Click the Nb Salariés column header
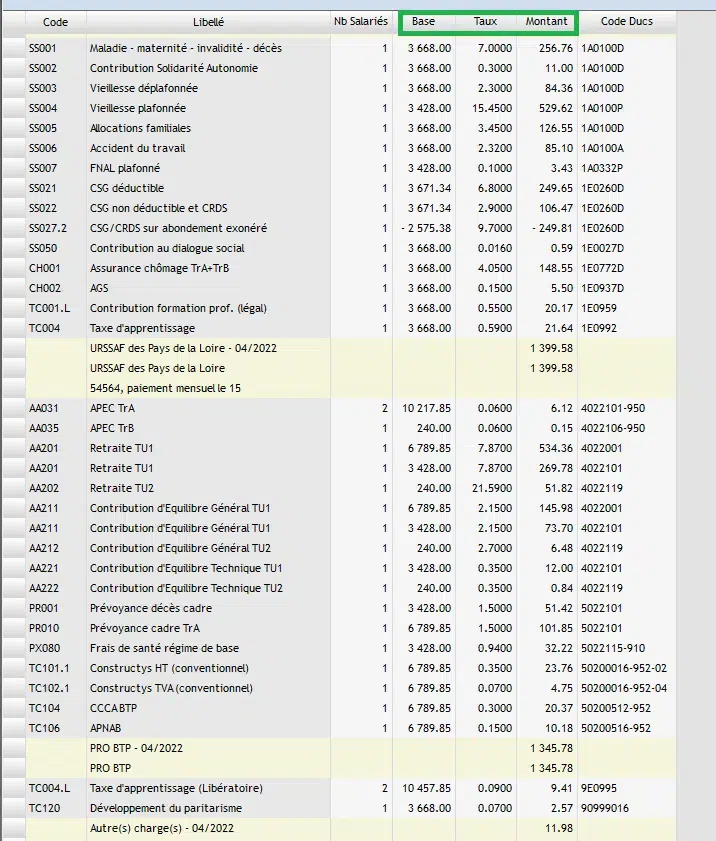The image size is (716, 841). [x=360, y=21]
